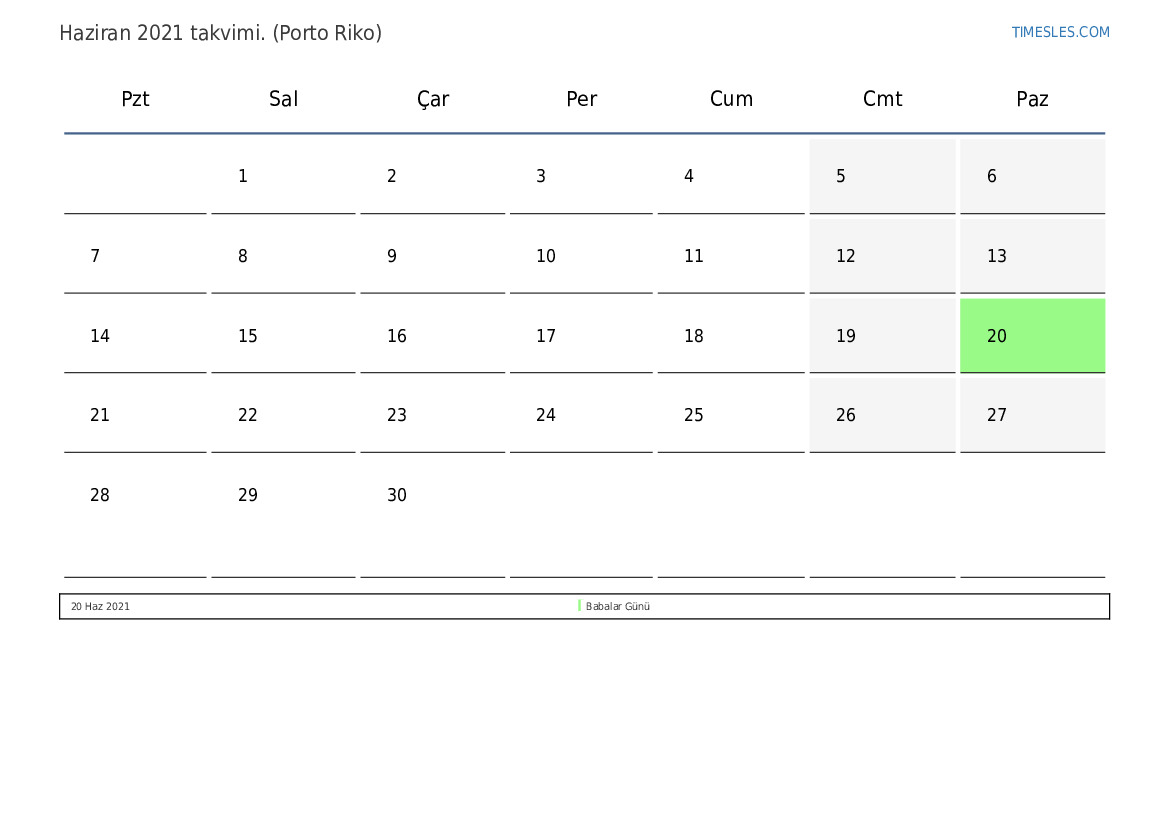Viewport: 1169px width, 827px height.
Task: Choose day 13 on Sunday
Action: coord(1033,256)
